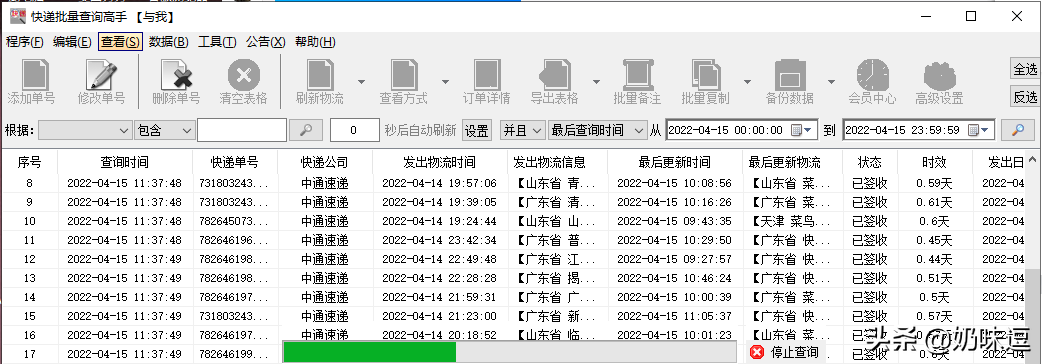
Task: Open the 并且 logic dropdown
Action: (x=522, y=130)
